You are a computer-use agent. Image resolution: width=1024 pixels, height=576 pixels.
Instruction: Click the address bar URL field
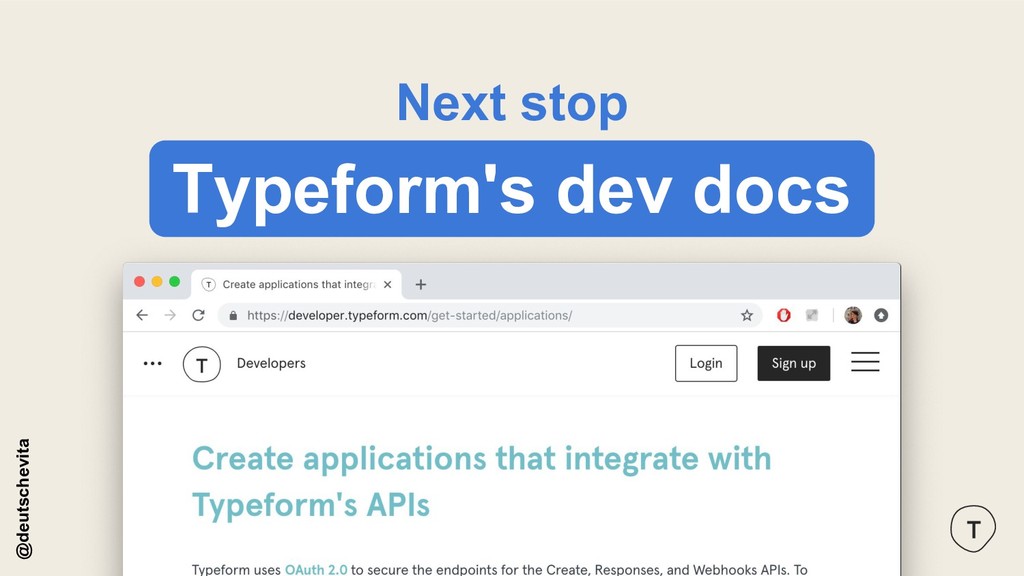pyautogui.click(x=490, y=315)
